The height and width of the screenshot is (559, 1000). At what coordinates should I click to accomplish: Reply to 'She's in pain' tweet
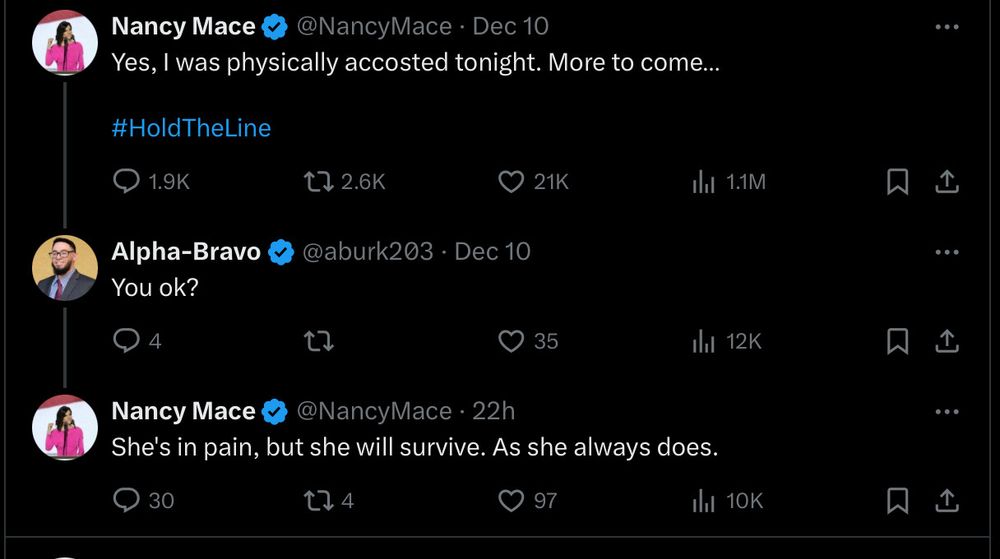(126, 500)
